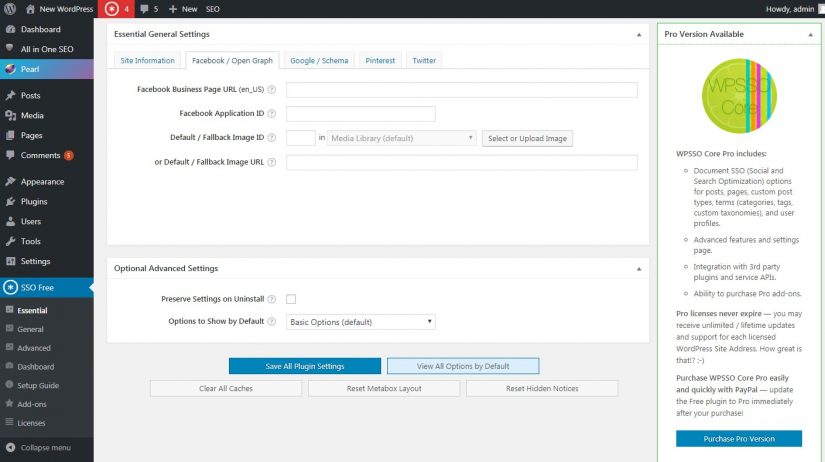
Task: Open Comments with the speech bubble icon
Action: point(10,155)
